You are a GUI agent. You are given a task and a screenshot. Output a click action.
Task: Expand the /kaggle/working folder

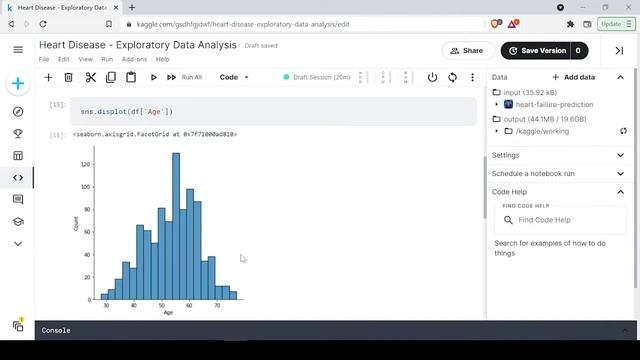tap(497, 131)
